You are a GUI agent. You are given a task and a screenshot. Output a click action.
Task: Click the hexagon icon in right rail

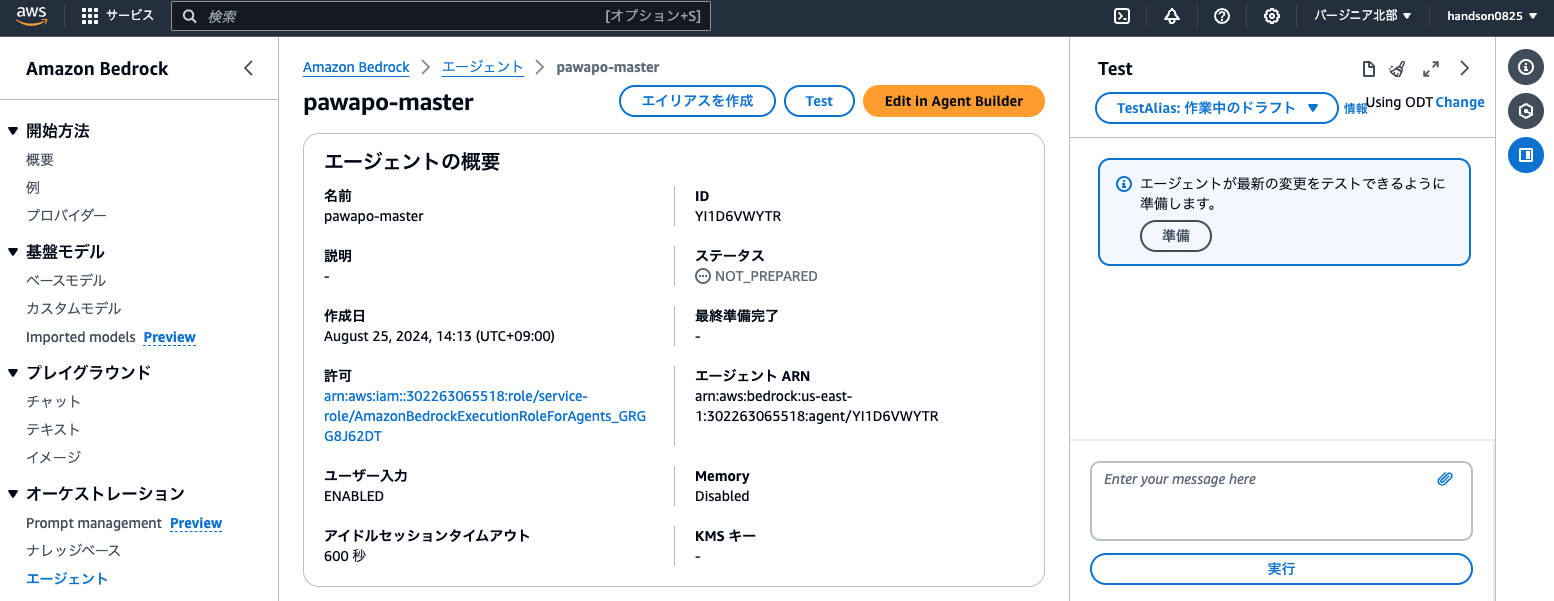click(x=1526, y=111)
